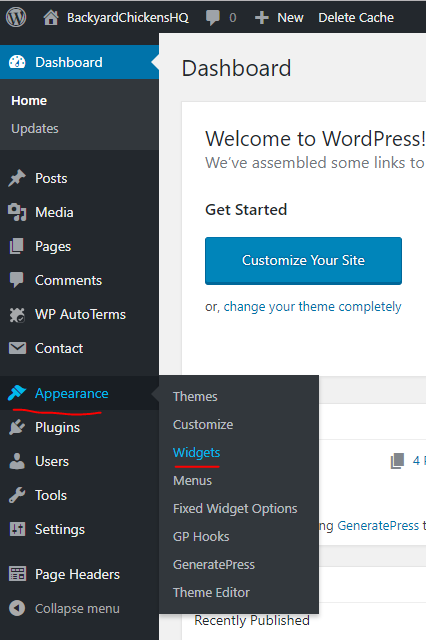Click Customize Your Site button
Viewport: 426px width, 640px height.
click(x=303, y=260)
